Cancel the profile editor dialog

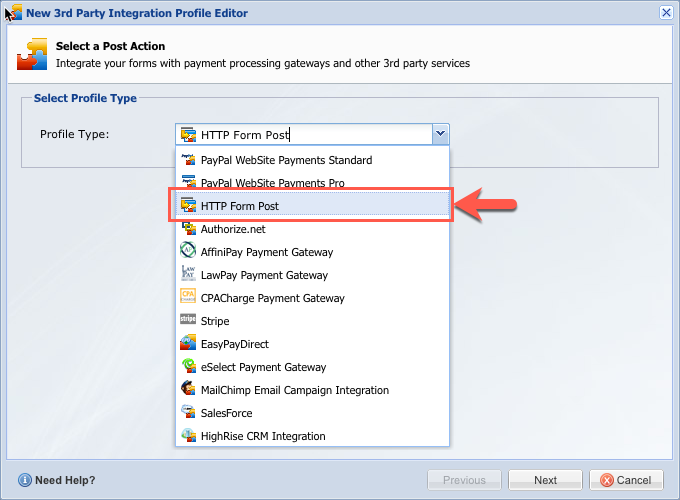[x=626, y=480]
